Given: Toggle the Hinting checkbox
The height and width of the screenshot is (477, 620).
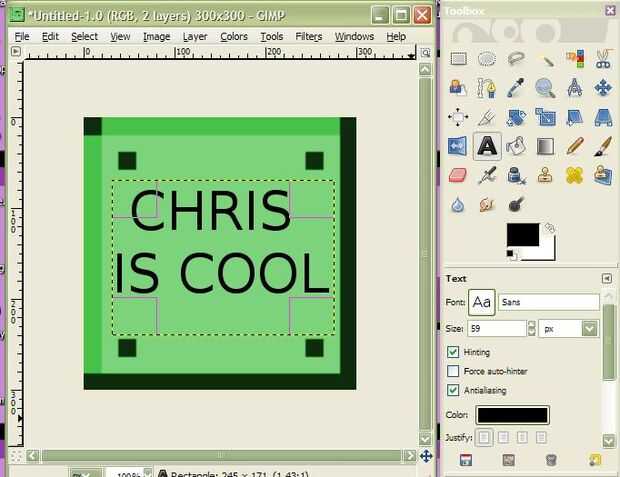Looking at the screenshot, I should point(453,352).
